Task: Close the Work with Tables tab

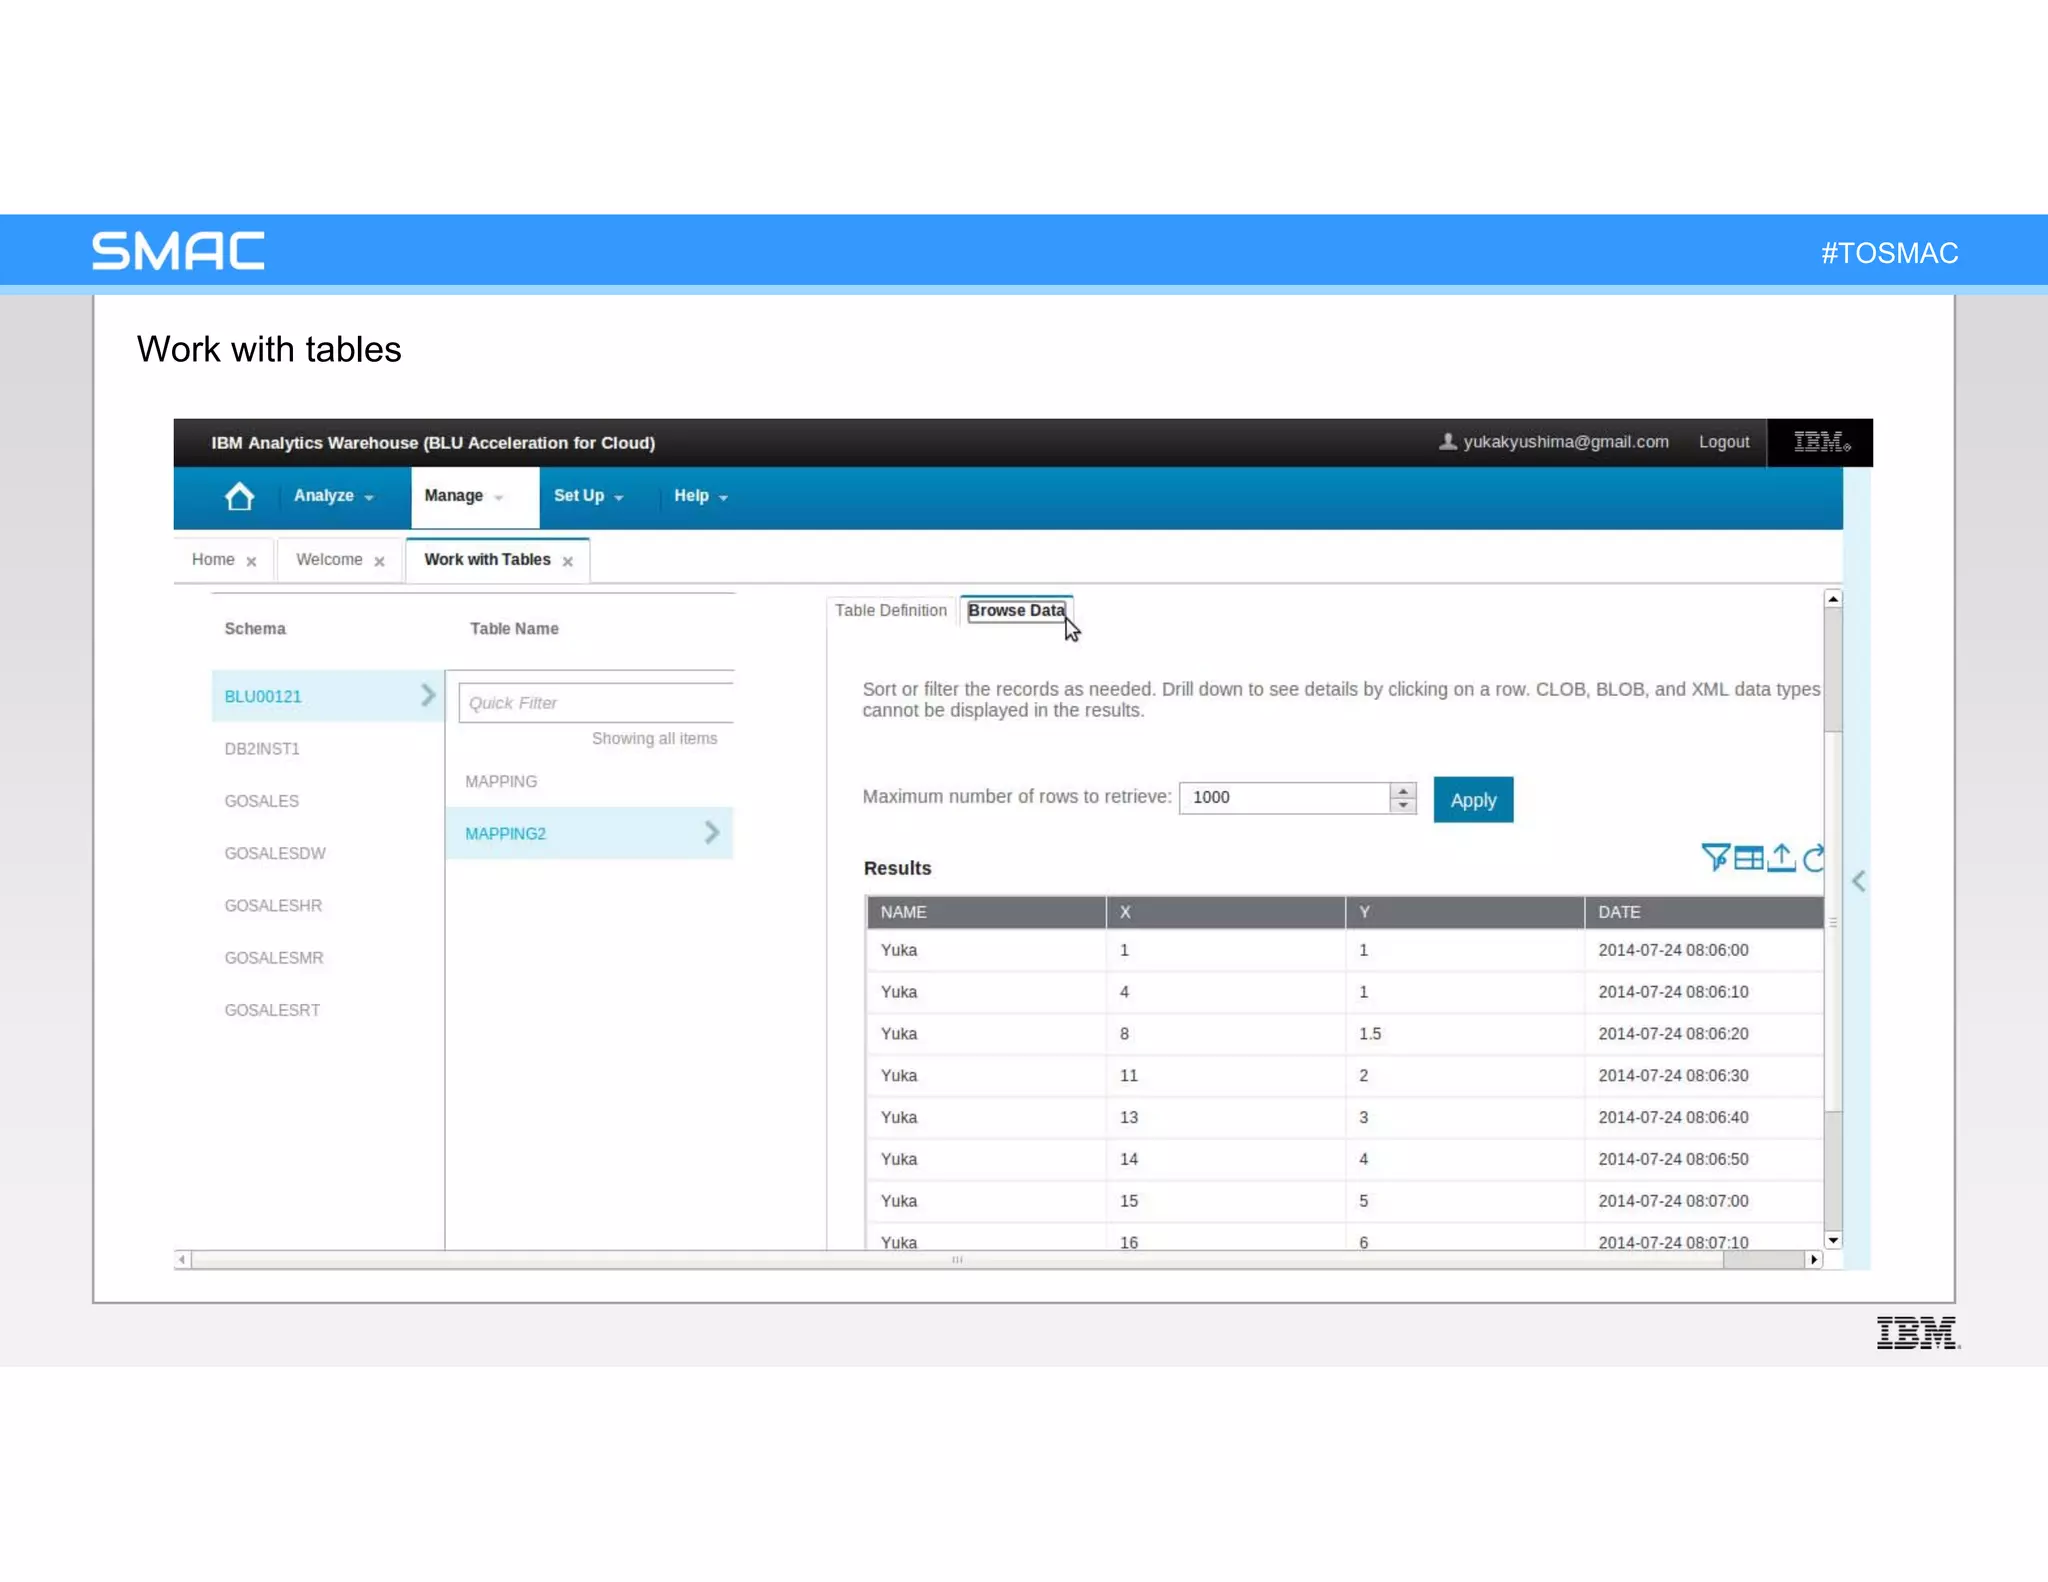Action: (568, 561)
